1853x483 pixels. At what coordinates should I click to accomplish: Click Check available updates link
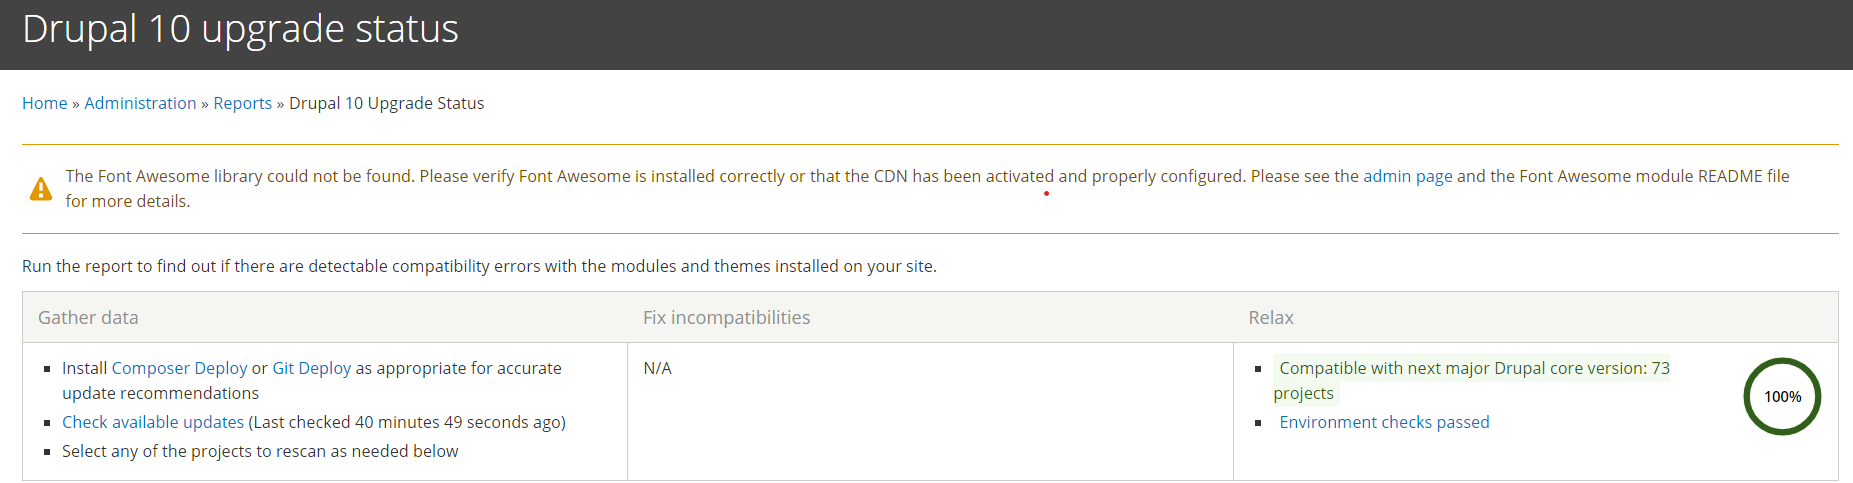click(153, 422)
